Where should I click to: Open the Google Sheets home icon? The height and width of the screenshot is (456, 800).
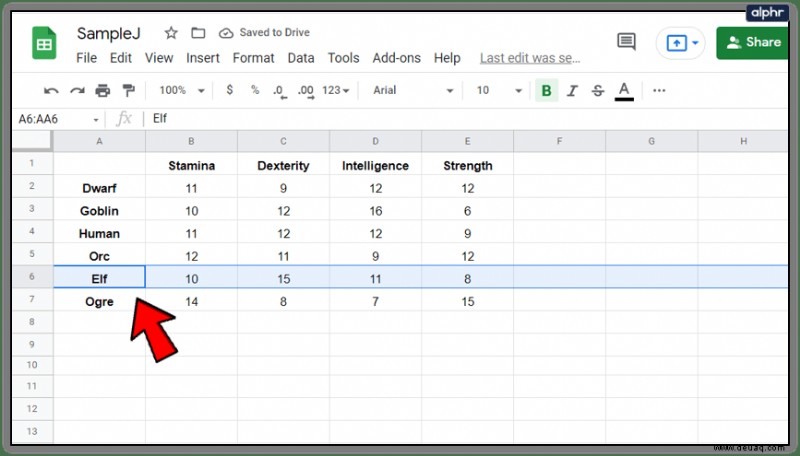click(x=44, y=43)
